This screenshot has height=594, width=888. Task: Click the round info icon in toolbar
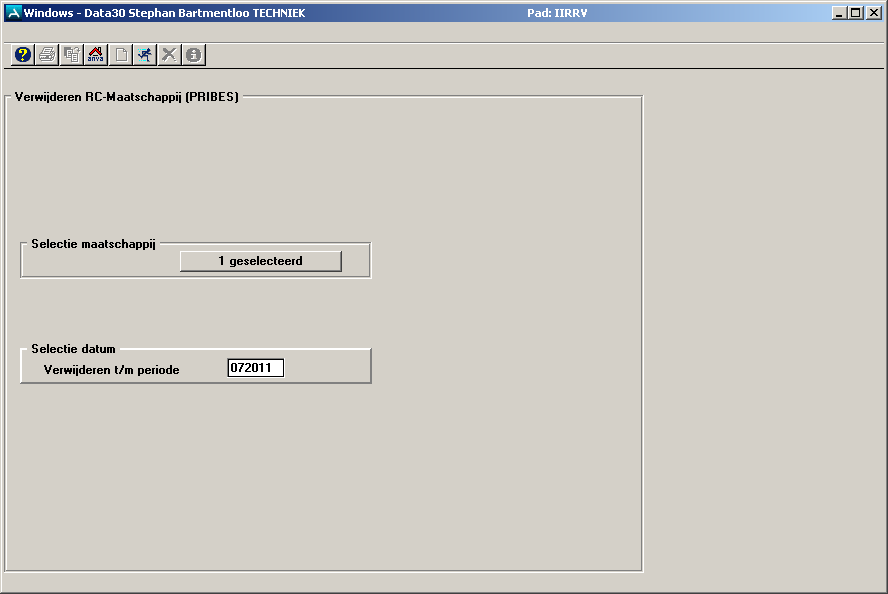(194, 55)
